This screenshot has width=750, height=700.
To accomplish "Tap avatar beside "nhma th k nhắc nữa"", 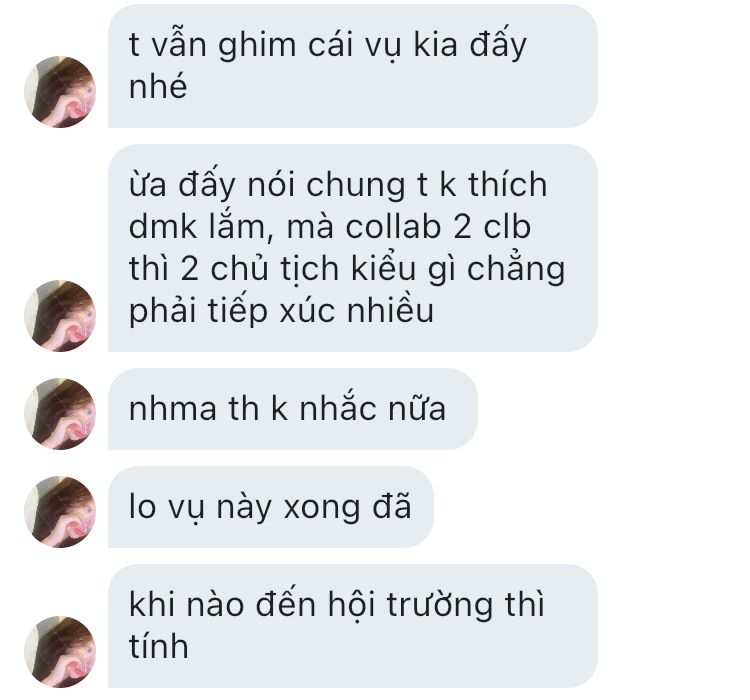I will pos(60,414).
